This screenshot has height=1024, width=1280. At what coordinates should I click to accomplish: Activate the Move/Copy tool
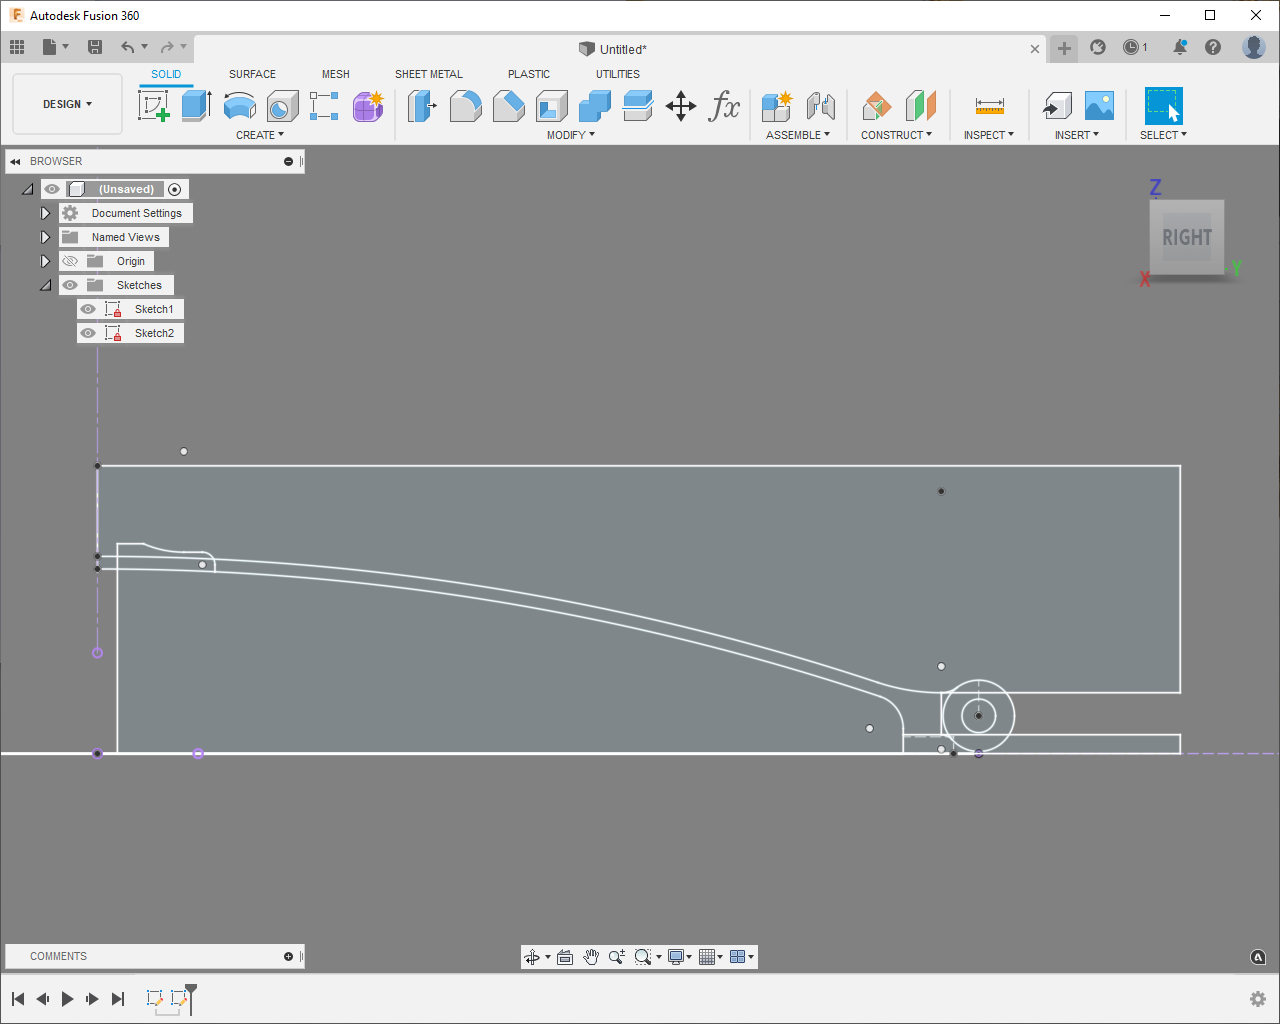tap(681, 105)
